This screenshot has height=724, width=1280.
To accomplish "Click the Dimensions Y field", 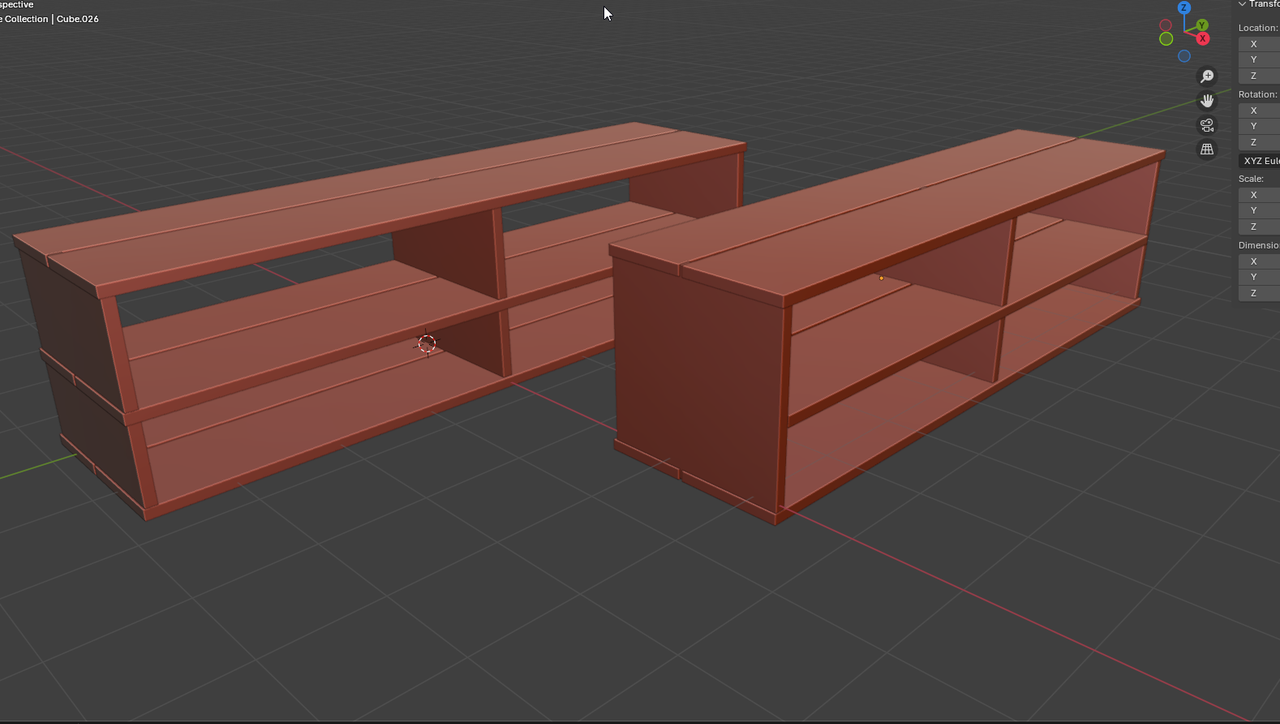I will (x=1260, y=277).
